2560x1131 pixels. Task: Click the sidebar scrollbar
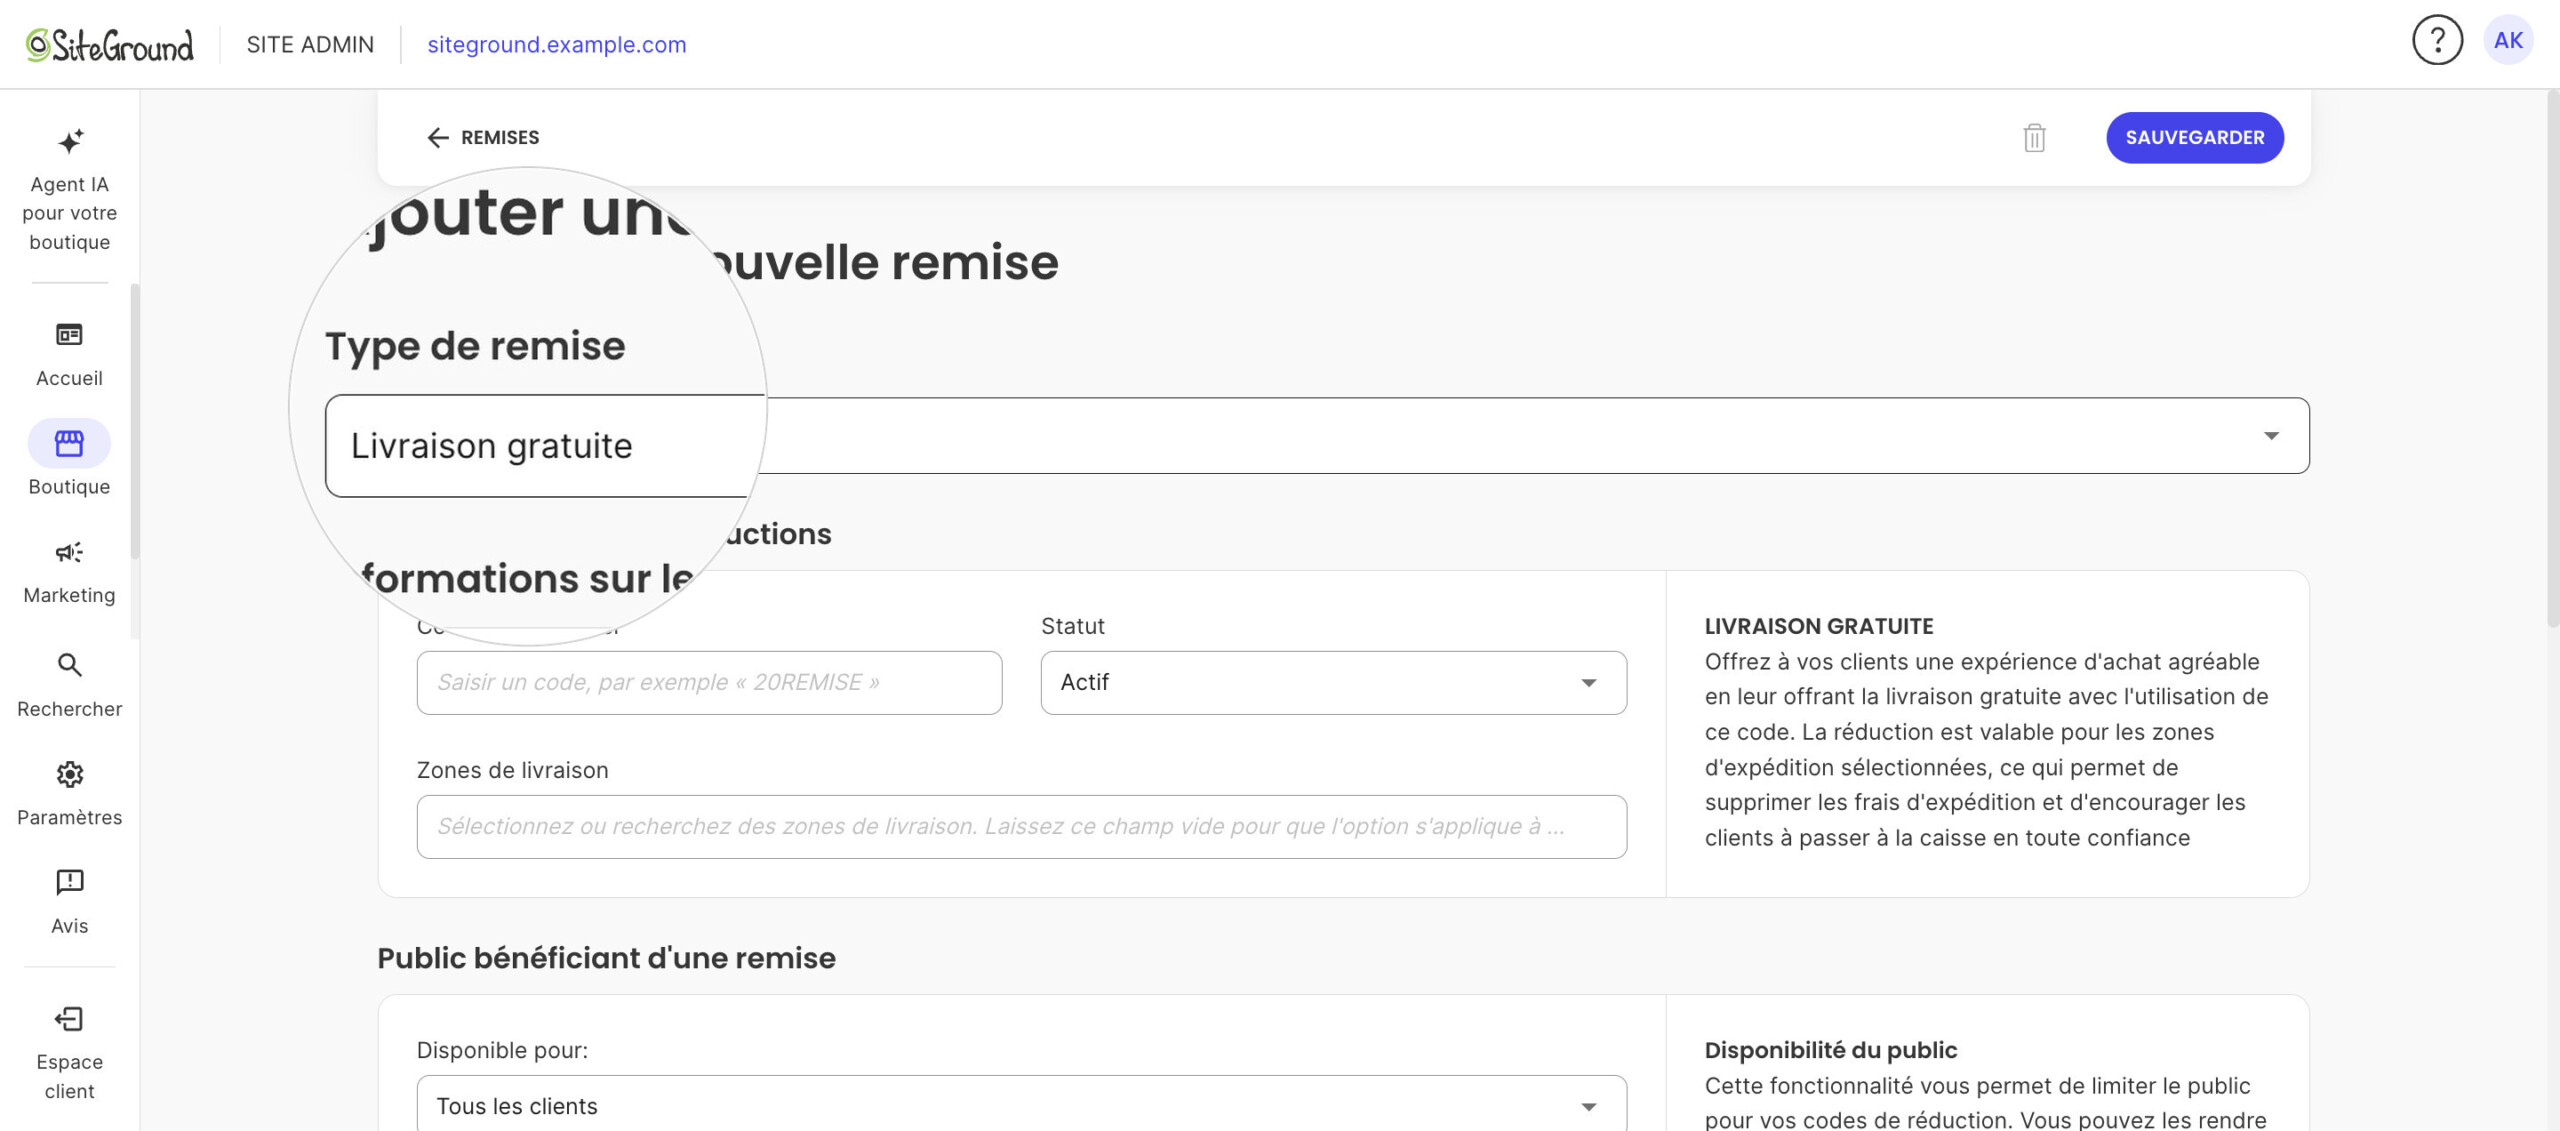tap(134, 420)
